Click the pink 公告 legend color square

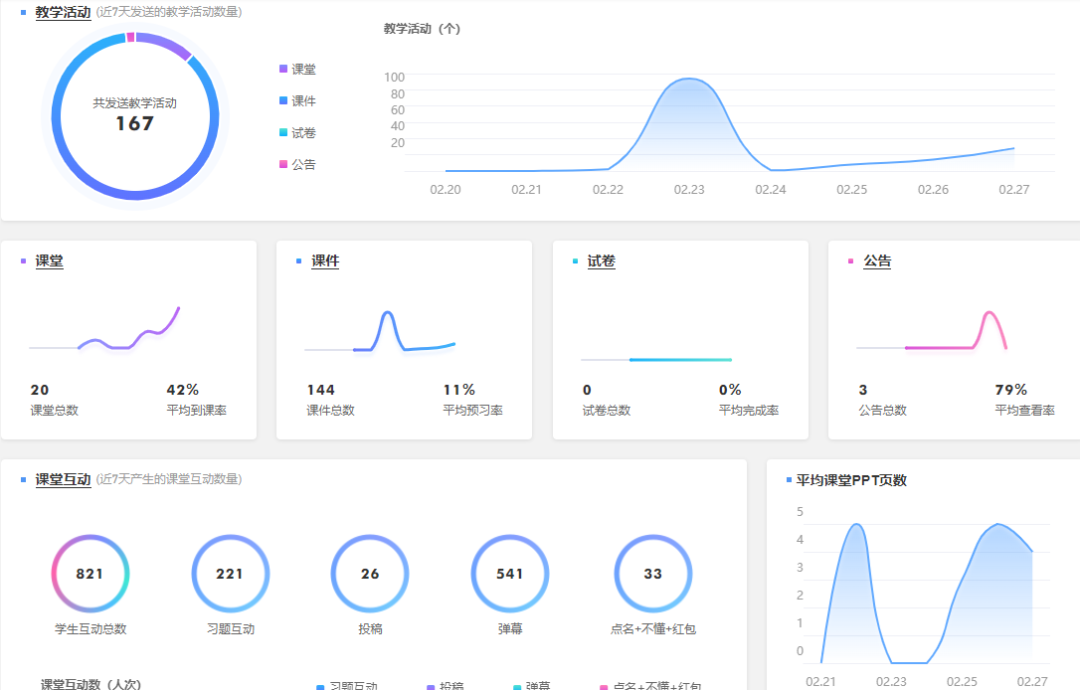(x=284, y=164)
